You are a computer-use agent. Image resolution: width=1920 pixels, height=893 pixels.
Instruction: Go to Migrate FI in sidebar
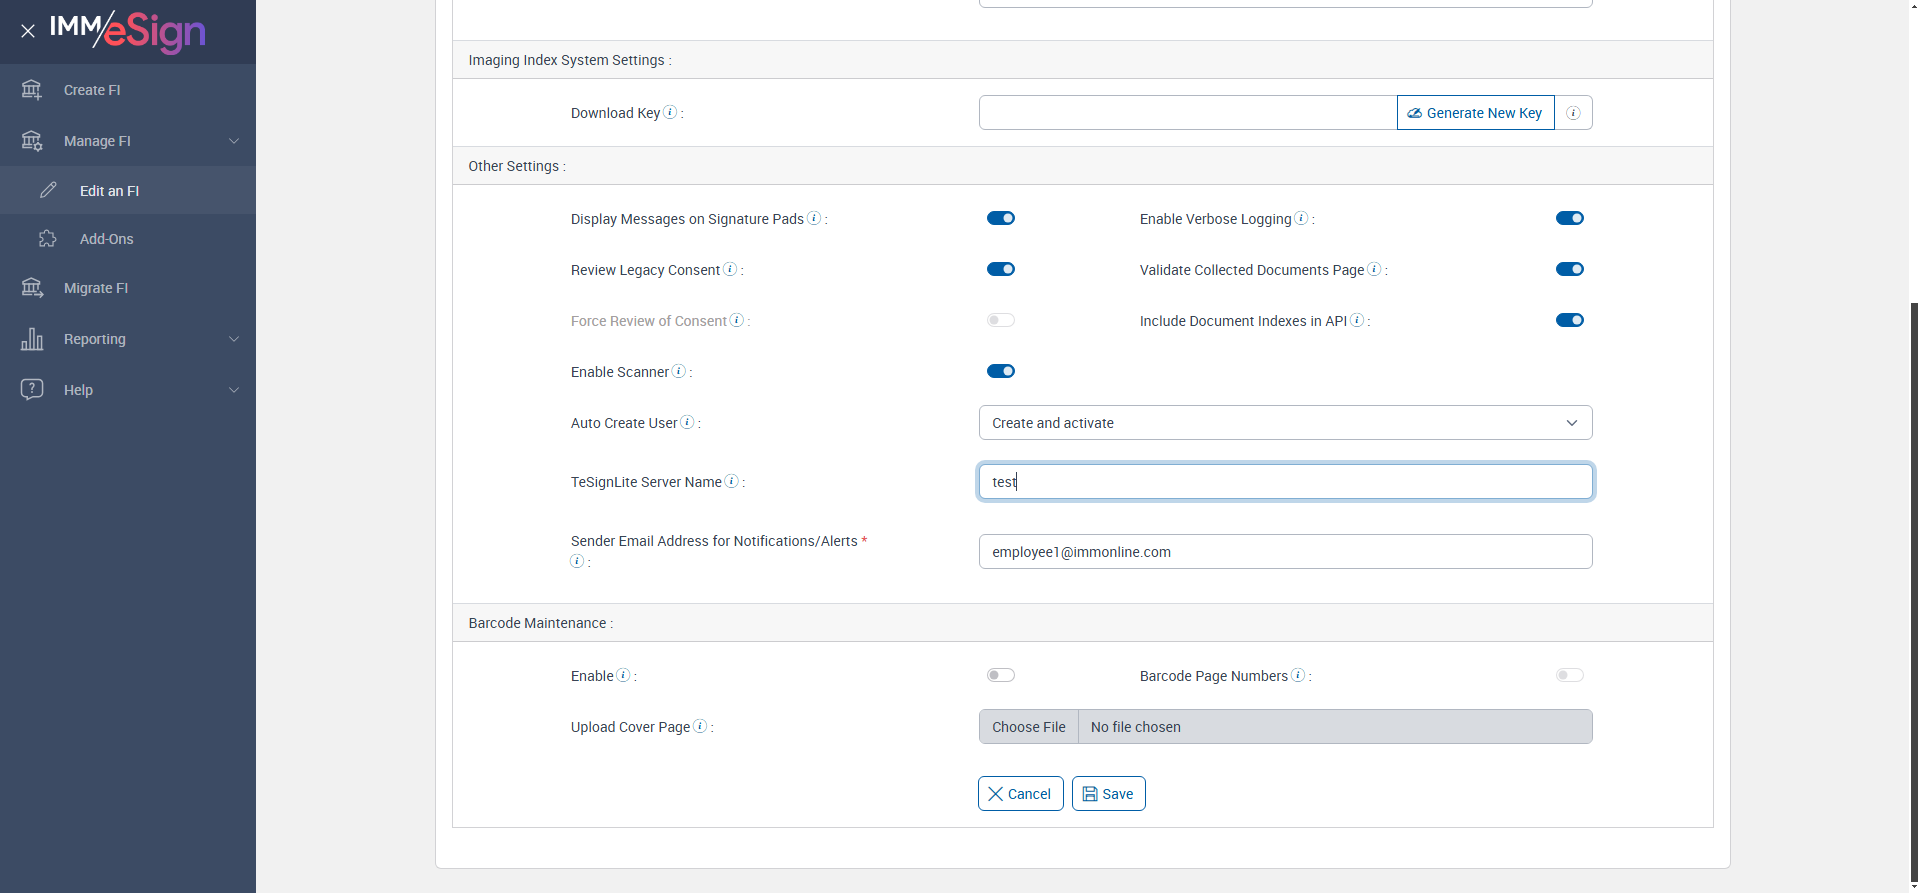pyautogui.click(x=96, y=288)
